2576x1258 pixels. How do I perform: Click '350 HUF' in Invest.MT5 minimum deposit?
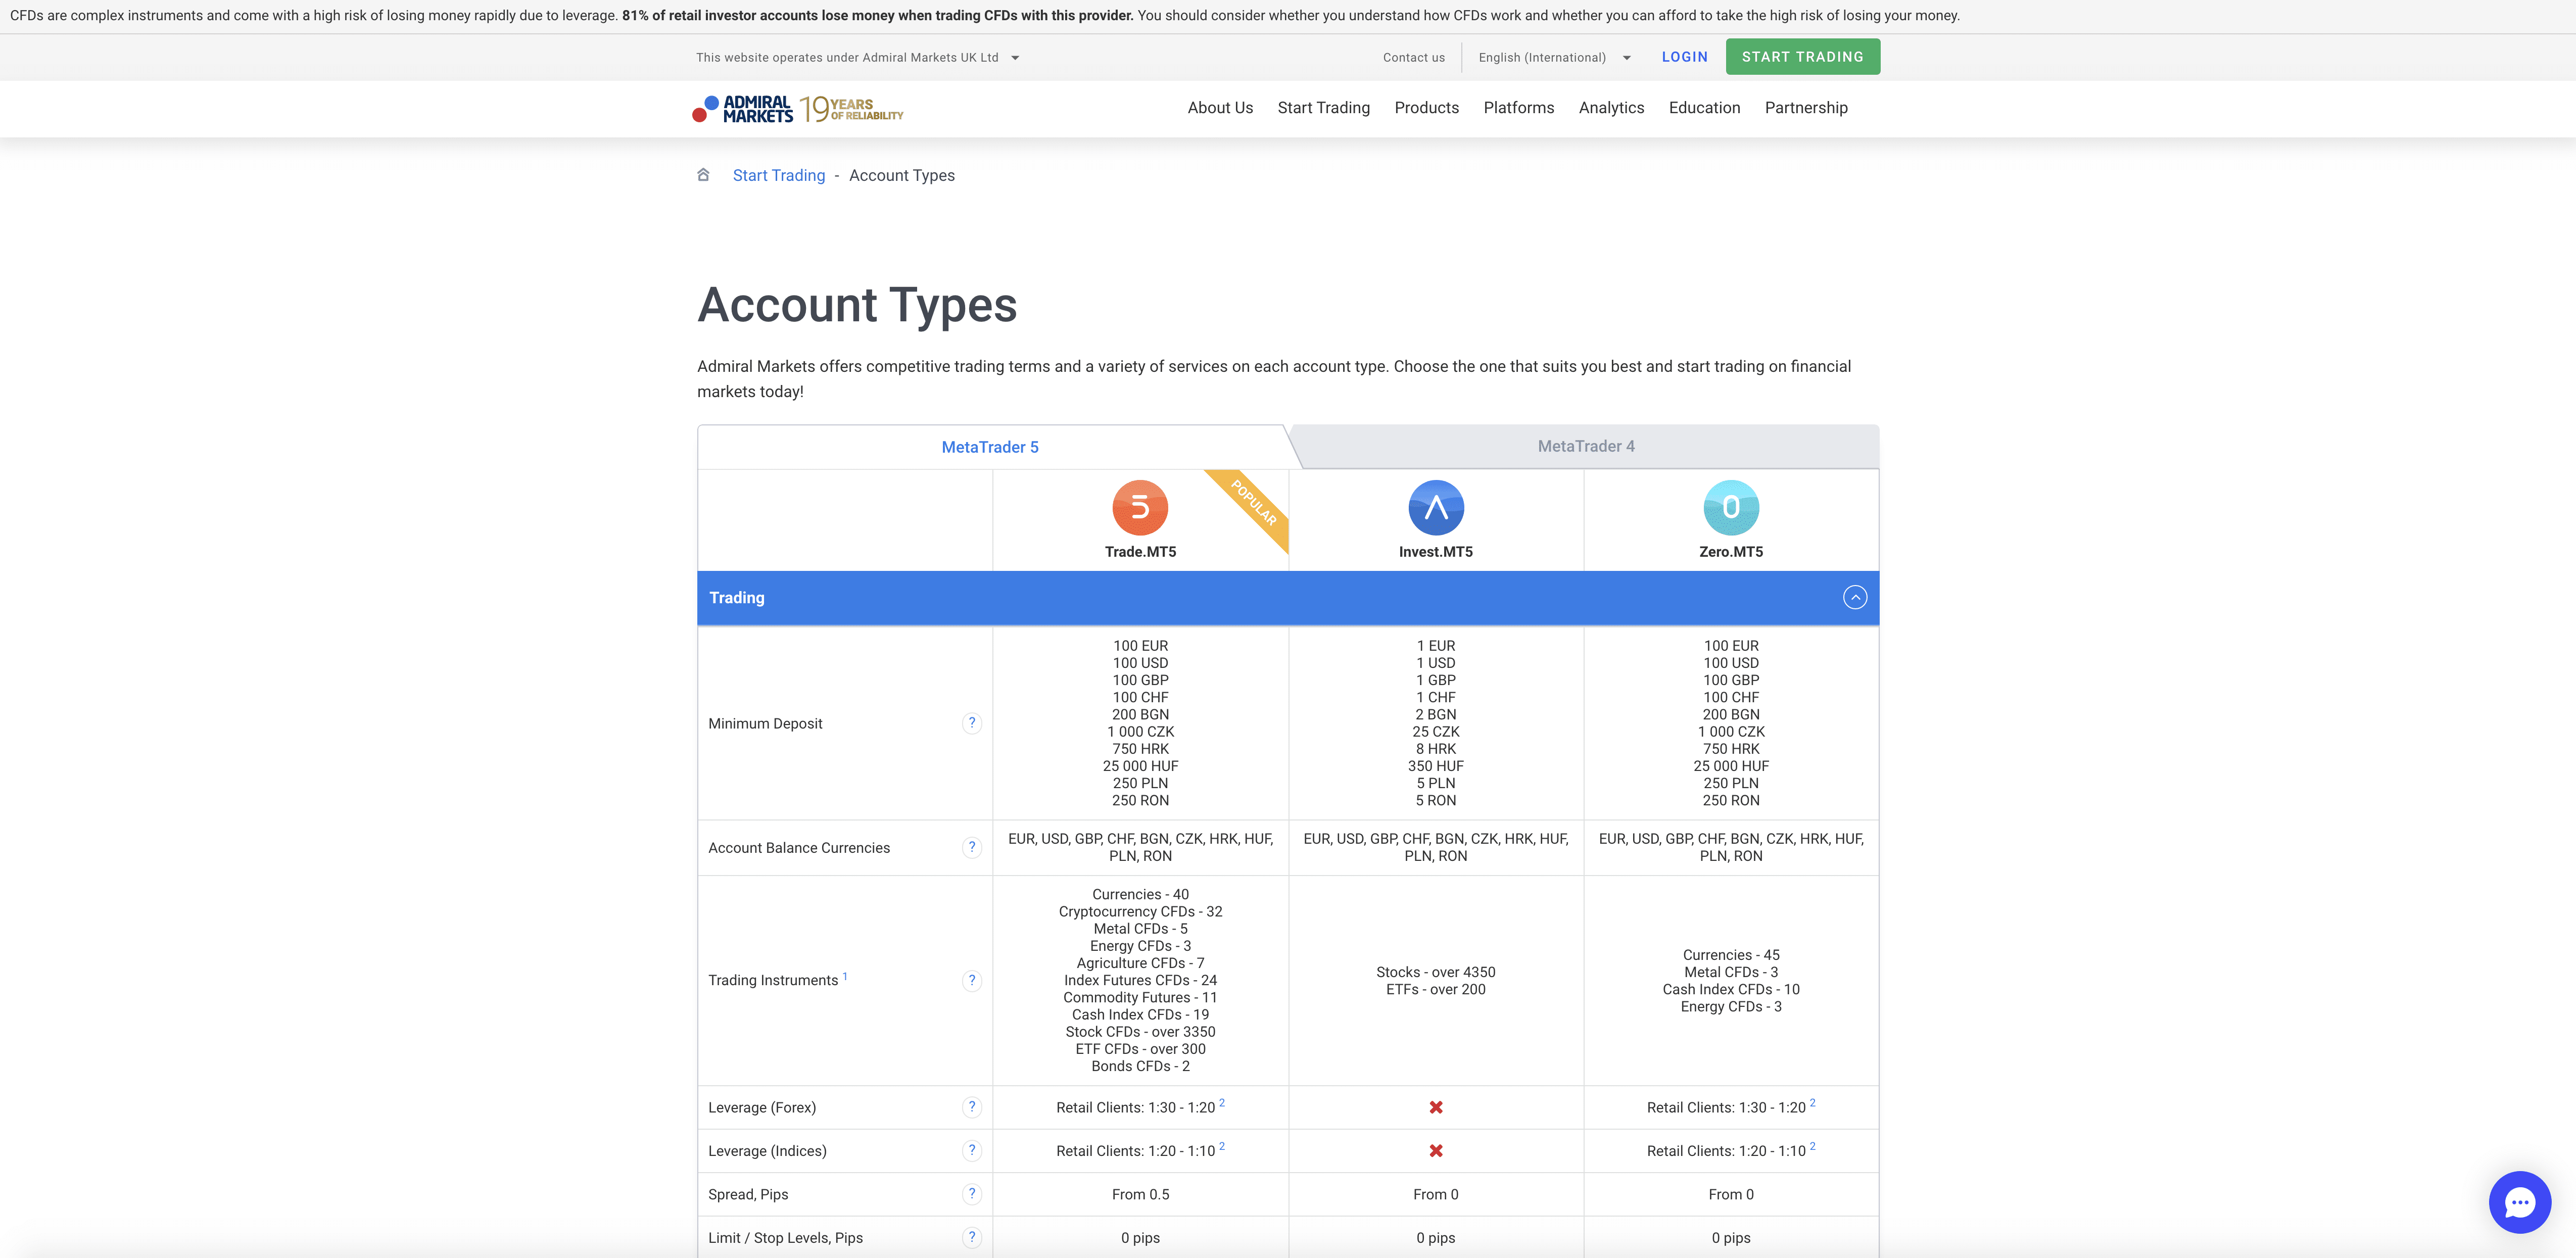tap(1436, 766)
